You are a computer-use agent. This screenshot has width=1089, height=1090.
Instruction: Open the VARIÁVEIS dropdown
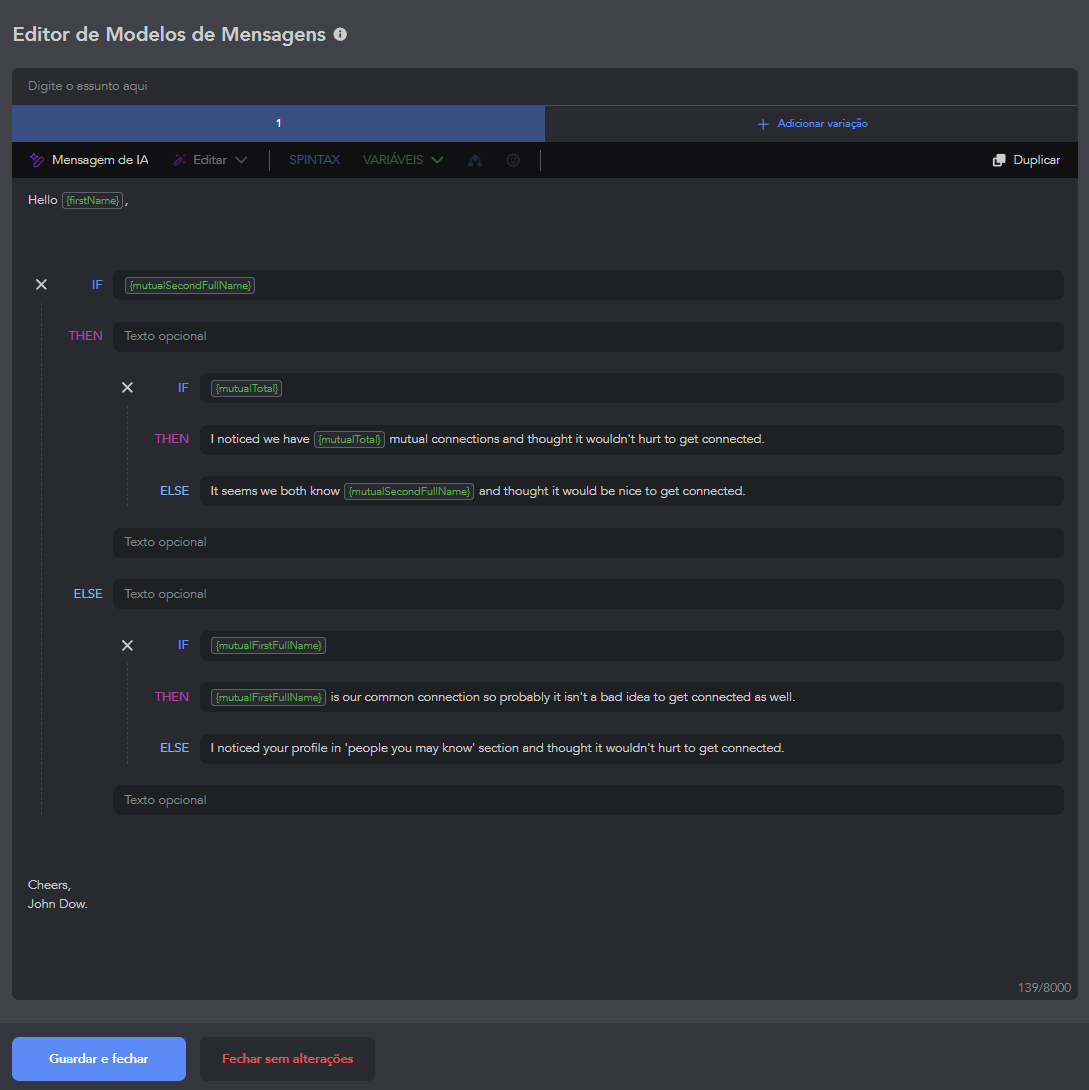pyautogui.click(x=403, y=160)
